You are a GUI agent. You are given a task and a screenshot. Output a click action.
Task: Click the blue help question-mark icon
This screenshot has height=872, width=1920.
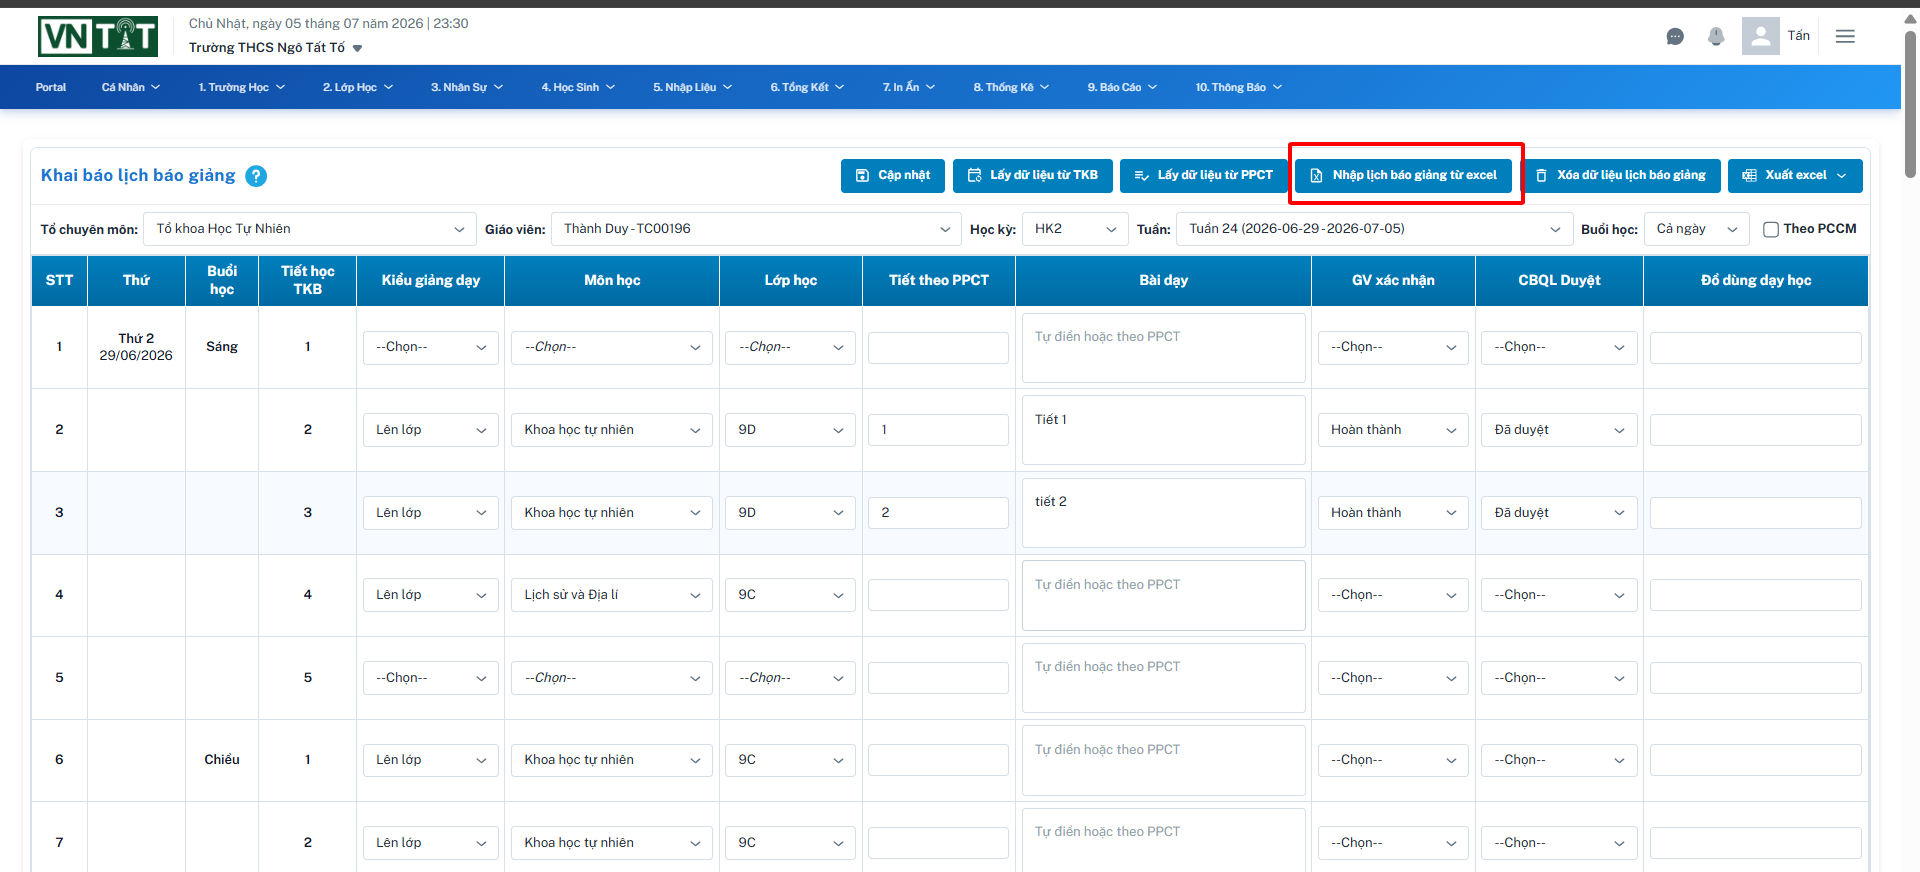click(256, 176)
